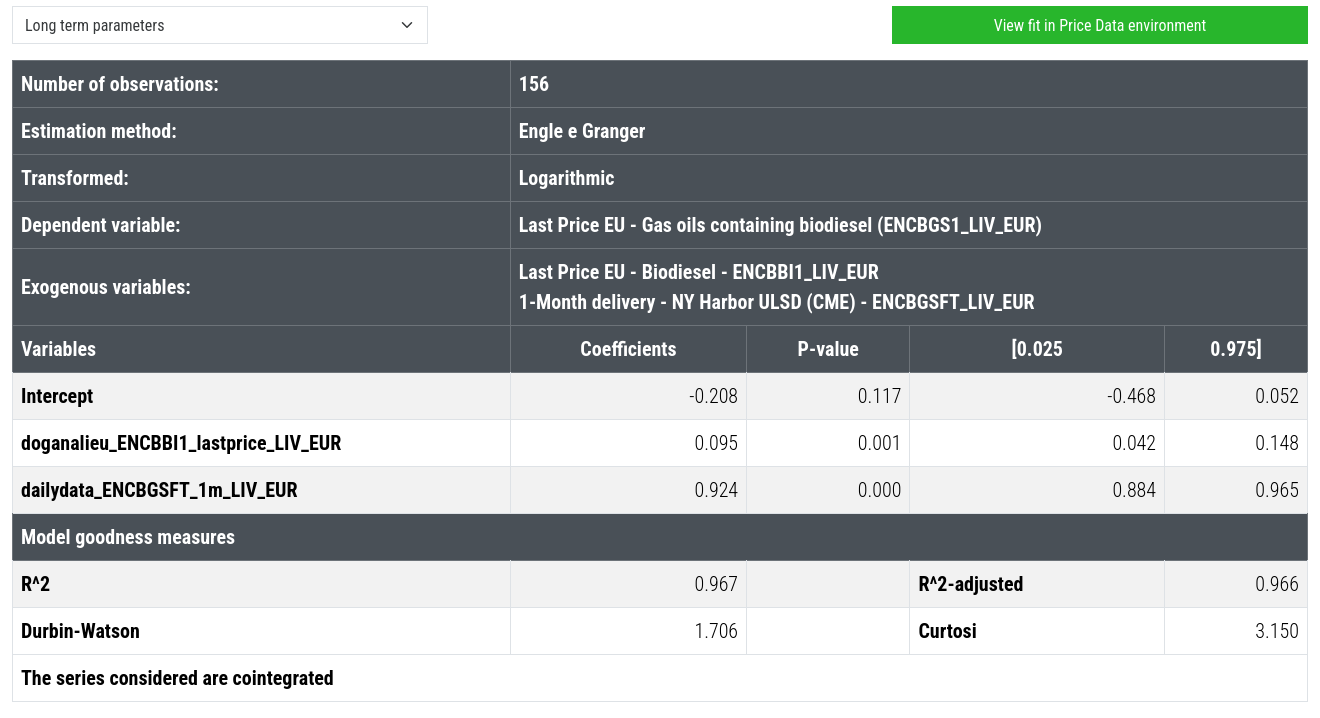Viewport: 1320px width, 718px height.
Task: Select Last Price EU - Biodiesel exogenous line
Action: tap(698, 272)
